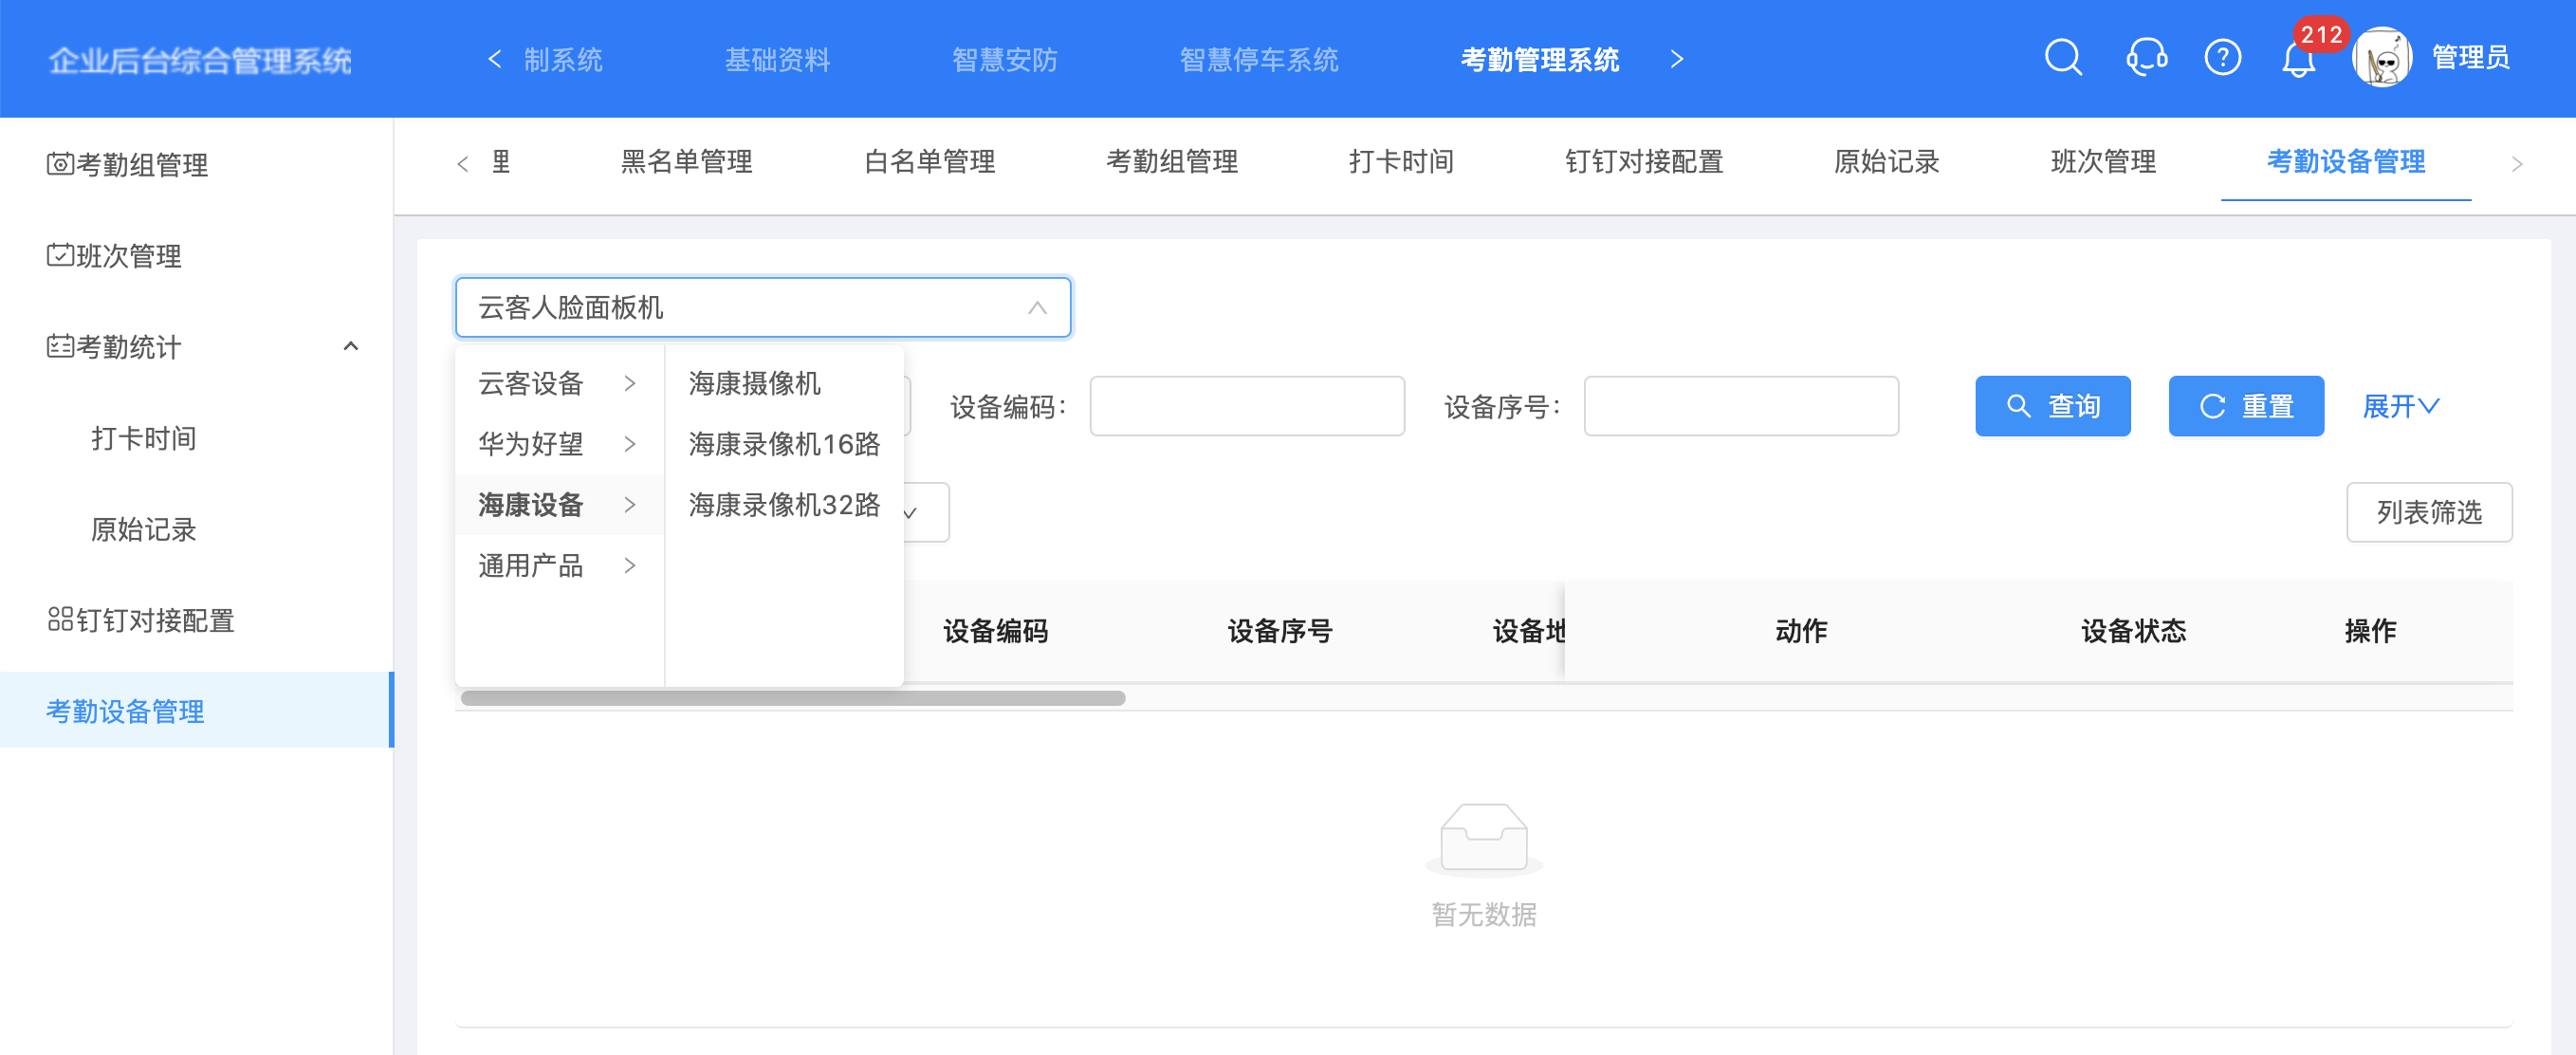Open 考勤组管理 in the sidebar

coord(197,164)
